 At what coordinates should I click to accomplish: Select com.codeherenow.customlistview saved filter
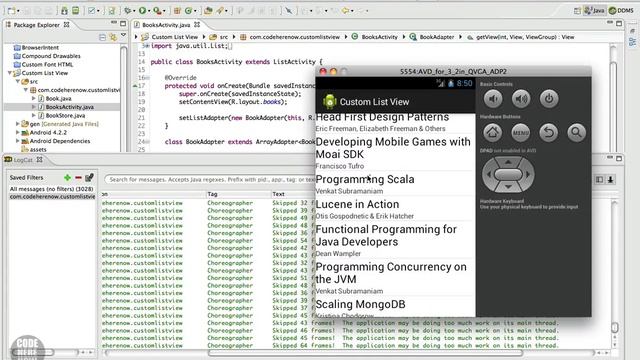(x=52, y=196)
